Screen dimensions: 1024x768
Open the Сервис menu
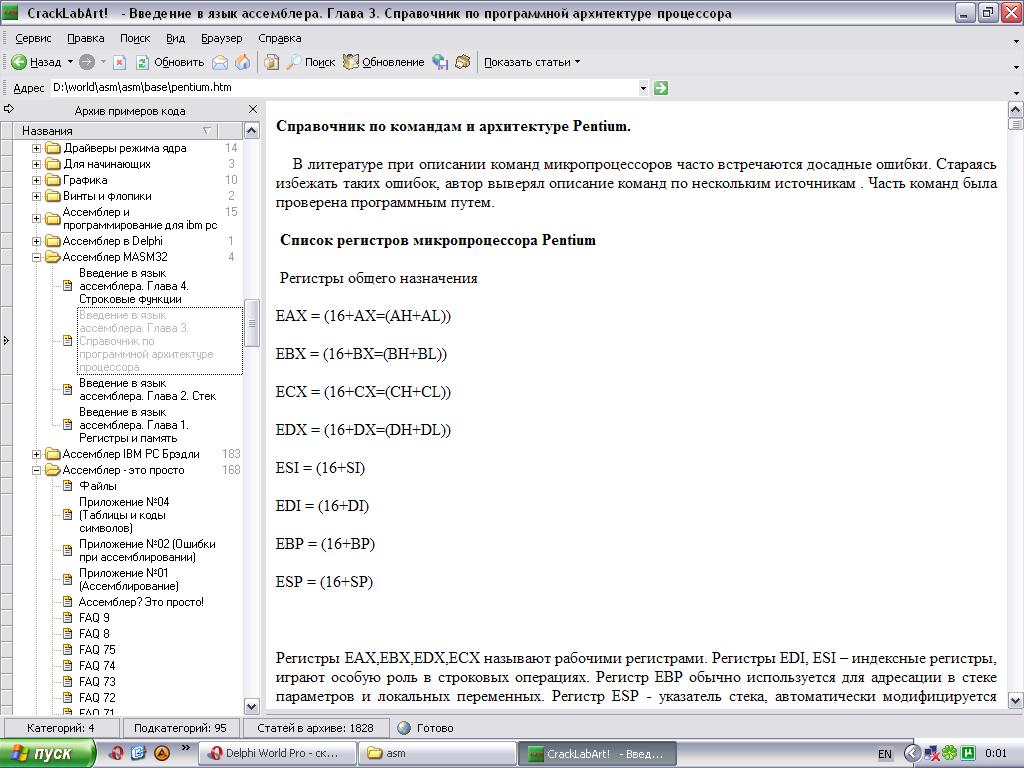coord(33,38)
